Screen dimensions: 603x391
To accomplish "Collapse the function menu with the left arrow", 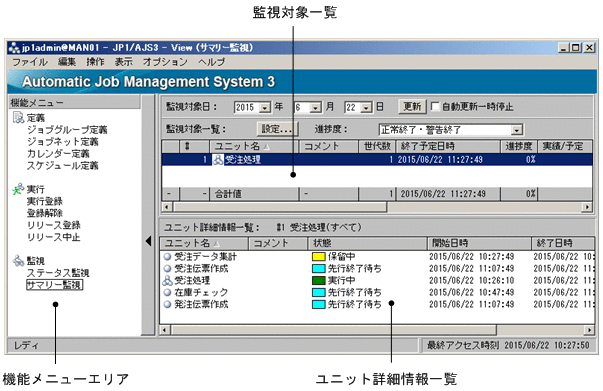I will (x=148, y=241).
